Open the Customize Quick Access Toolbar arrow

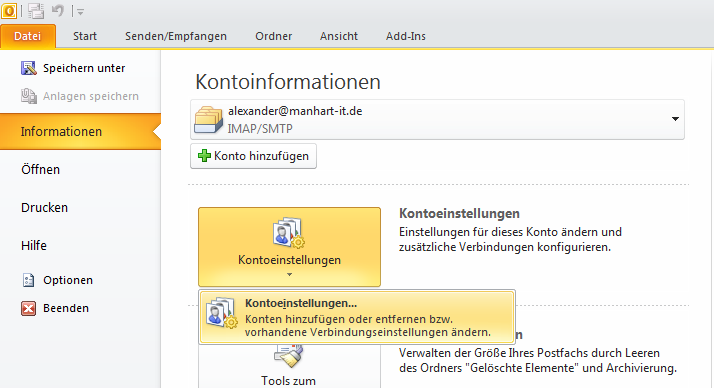tap(80, 12)
